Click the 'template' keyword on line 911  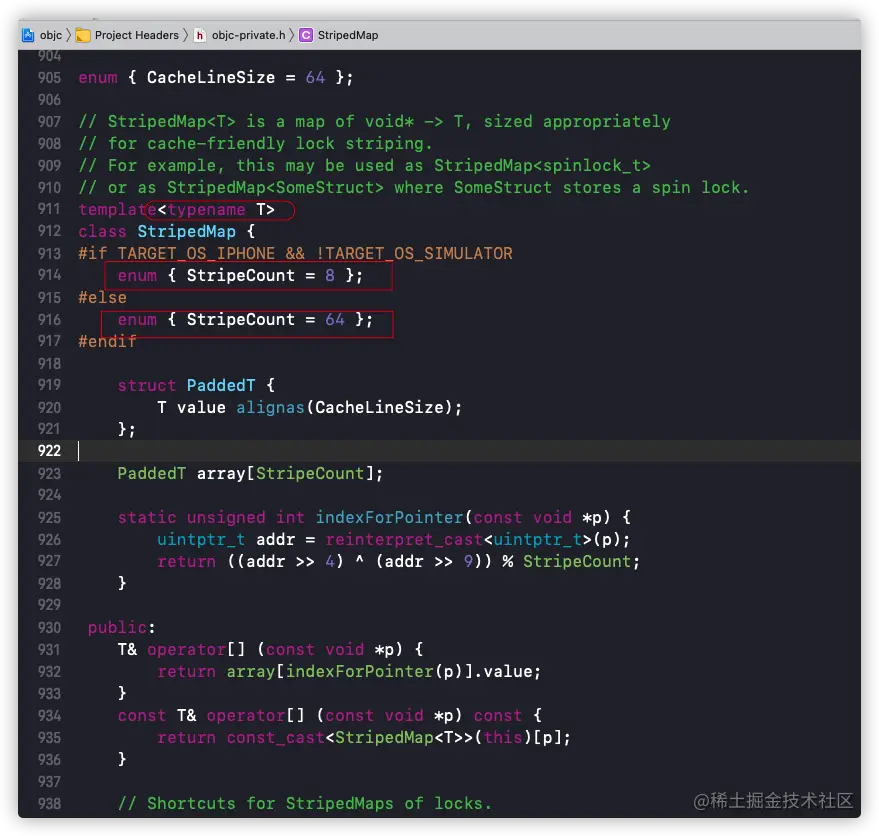click(x=117, y=210)
